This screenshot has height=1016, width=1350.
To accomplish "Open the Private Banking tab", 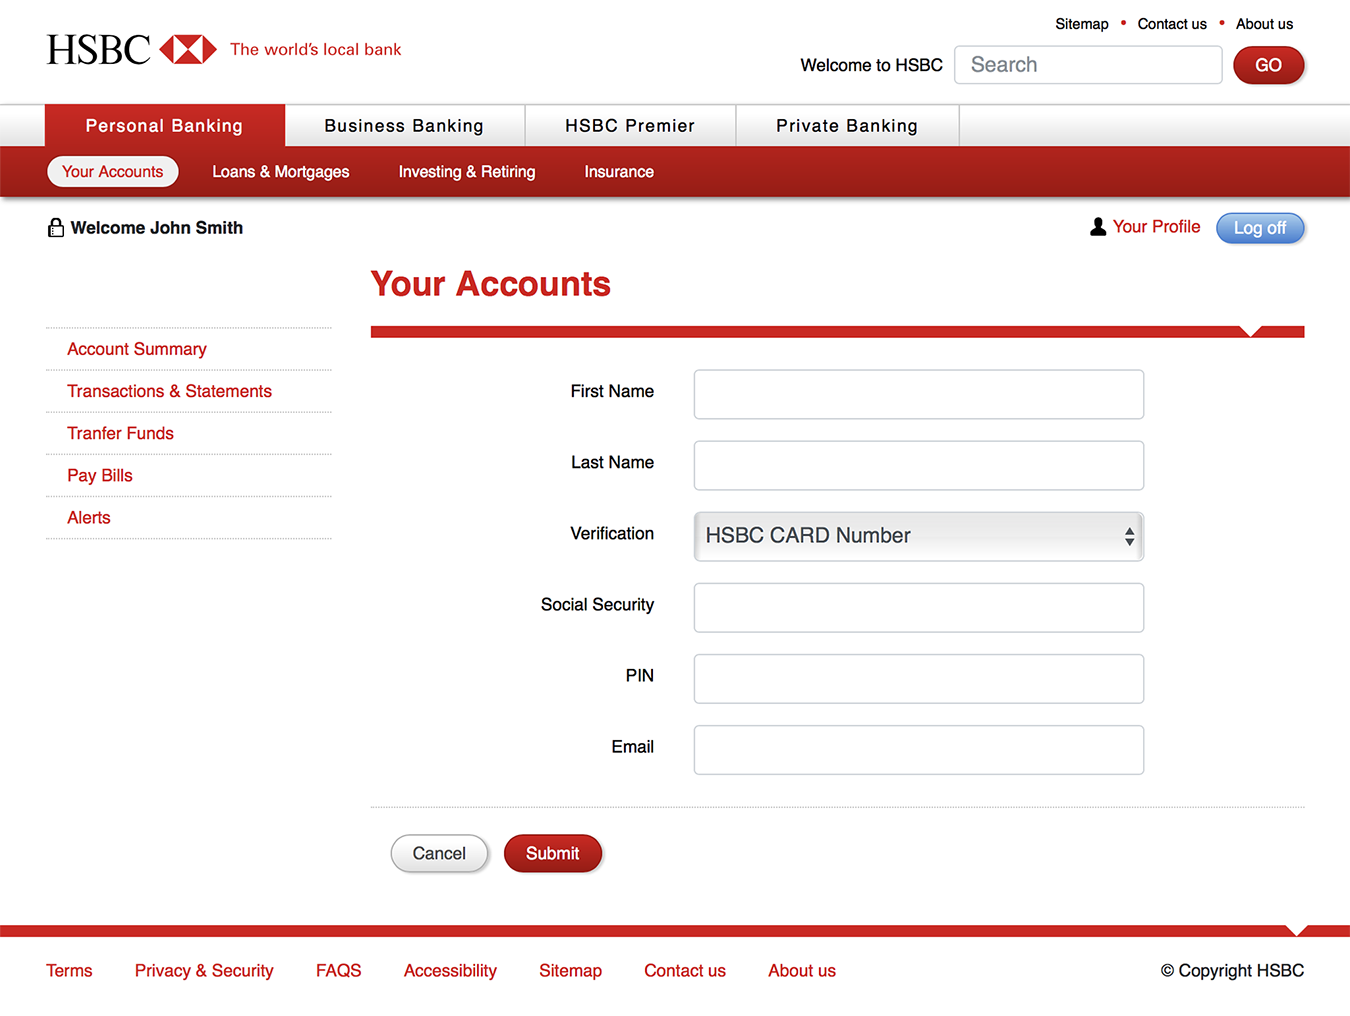I will (x=847, y=126).
